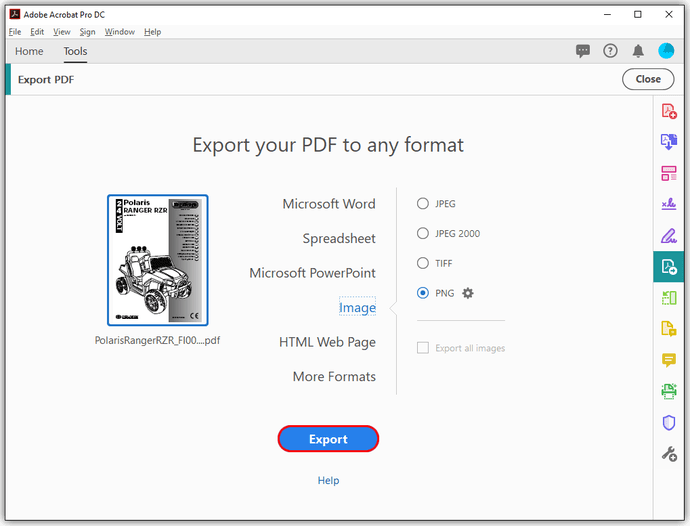Open the Edit menu
This screenshot has width=690, height=526.
click(x=37, y=32)
